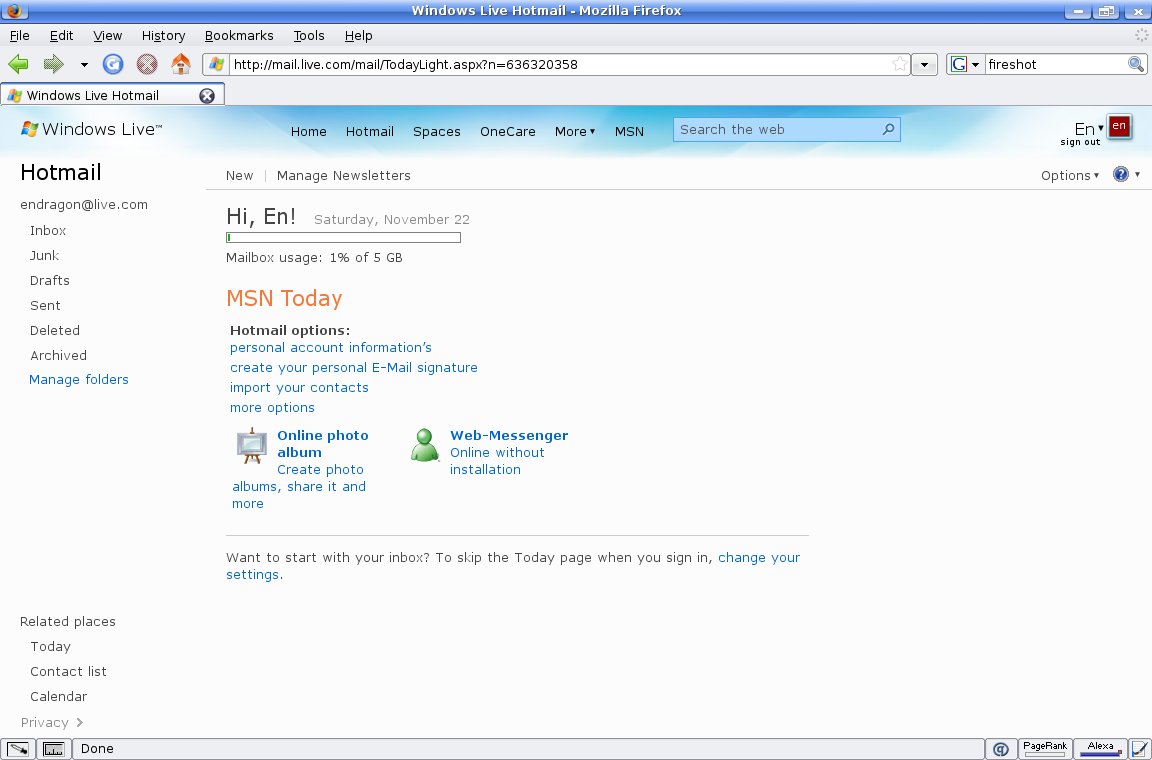Open Today under Related places
This screenshot has height=760, width=1152.
coord(50,647)
